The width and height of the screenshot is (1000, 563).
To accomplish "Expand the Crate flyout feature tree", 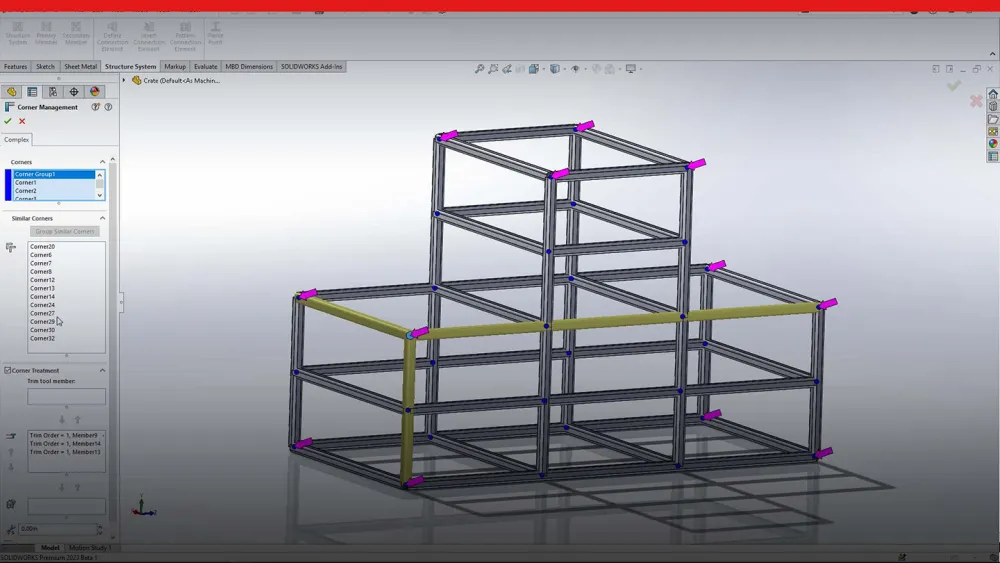I will click(124, 80).
